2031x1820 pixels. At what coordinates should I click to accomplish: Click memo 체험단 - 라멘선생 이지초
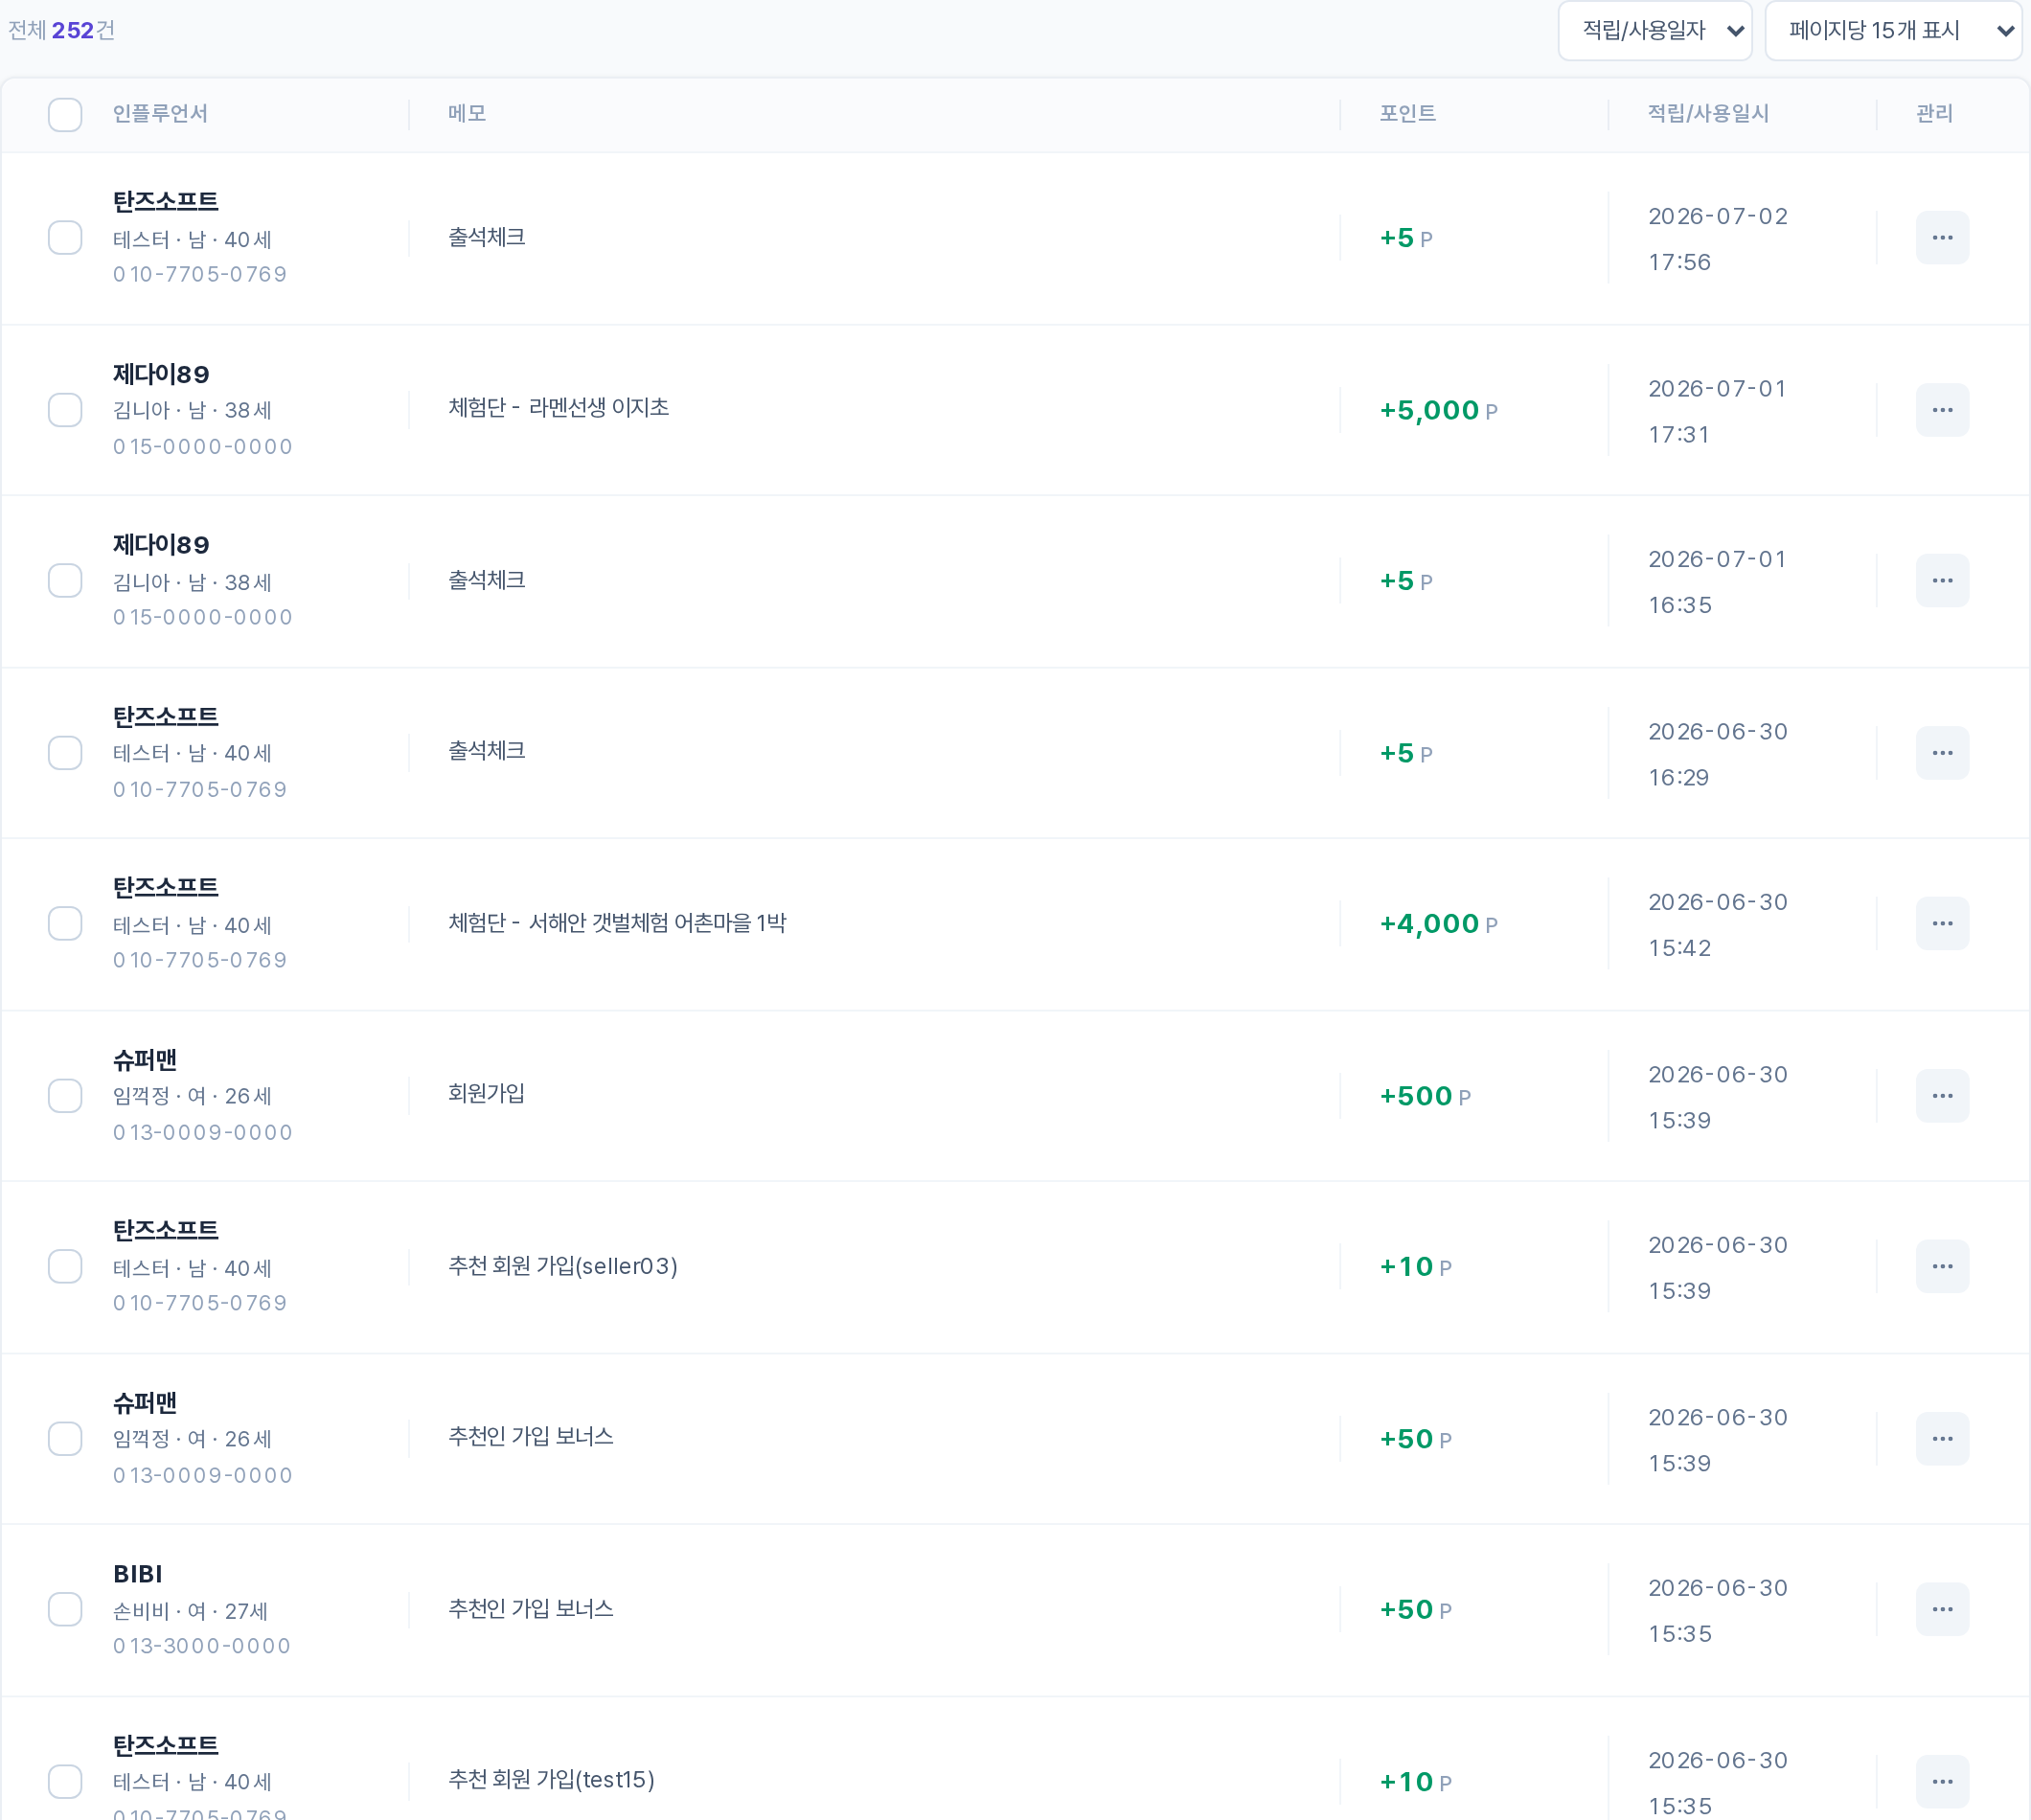[558, 408]
